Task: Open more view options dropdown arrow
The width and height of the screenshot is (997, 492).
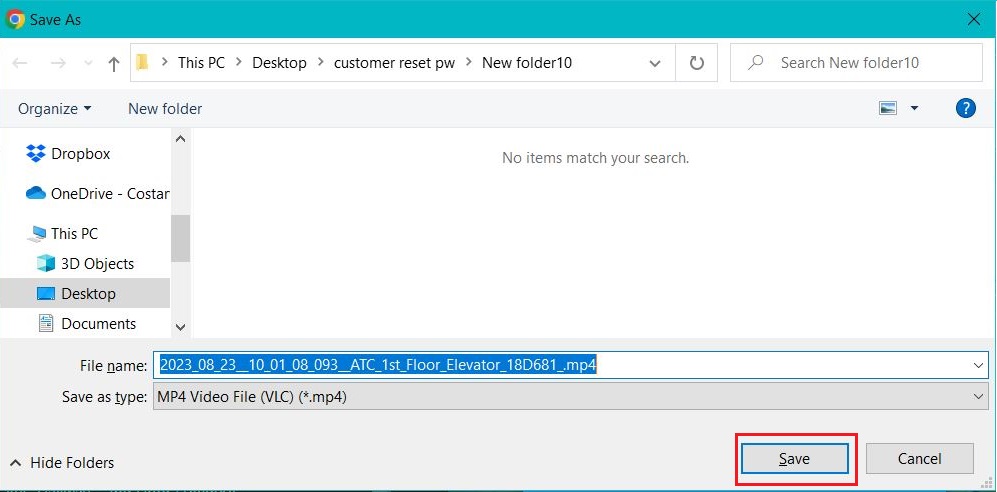Action: pyautogui.click(x=914, y=109)
